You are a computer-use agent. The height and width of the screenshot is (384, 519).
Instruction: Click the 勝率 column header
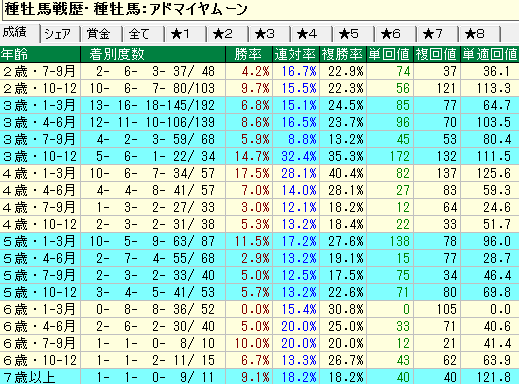coord(249,54)
